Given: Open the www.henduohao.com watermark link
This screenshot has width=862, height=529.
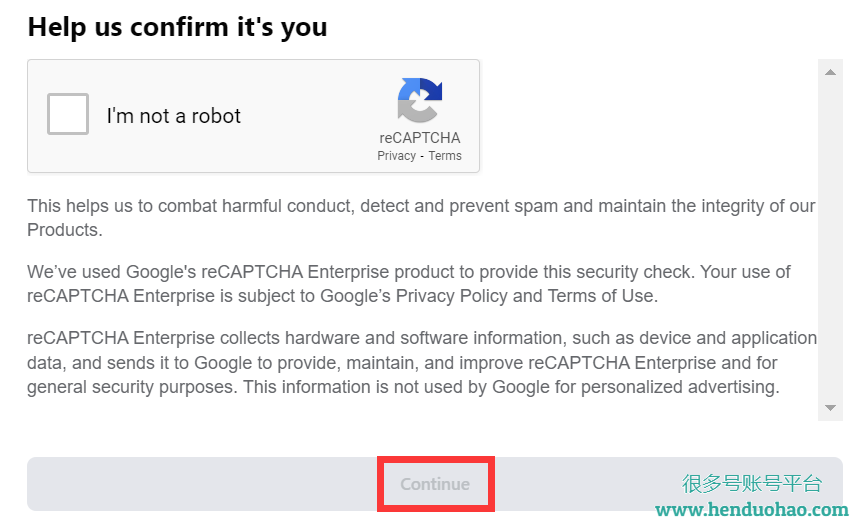Looking at the screenshot, I should click(x=752, y=510).
